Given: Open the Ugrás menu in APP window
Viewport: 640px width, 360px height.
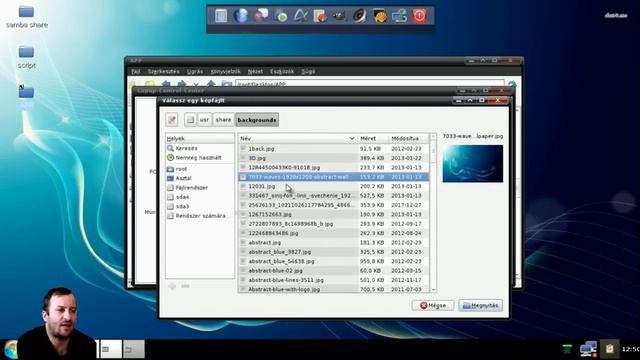Looking at the screenshot, I should (195, 71).
